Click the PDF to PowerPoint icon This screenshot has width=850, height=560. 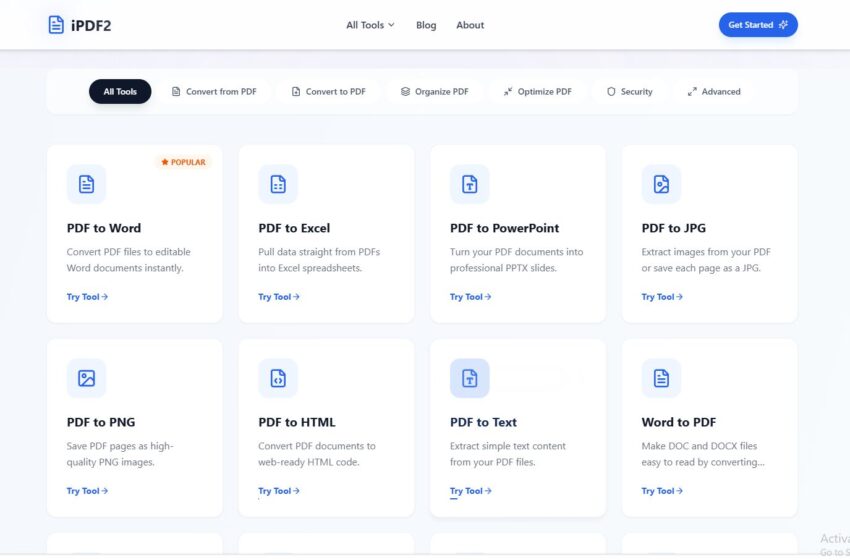coord(469,184)
